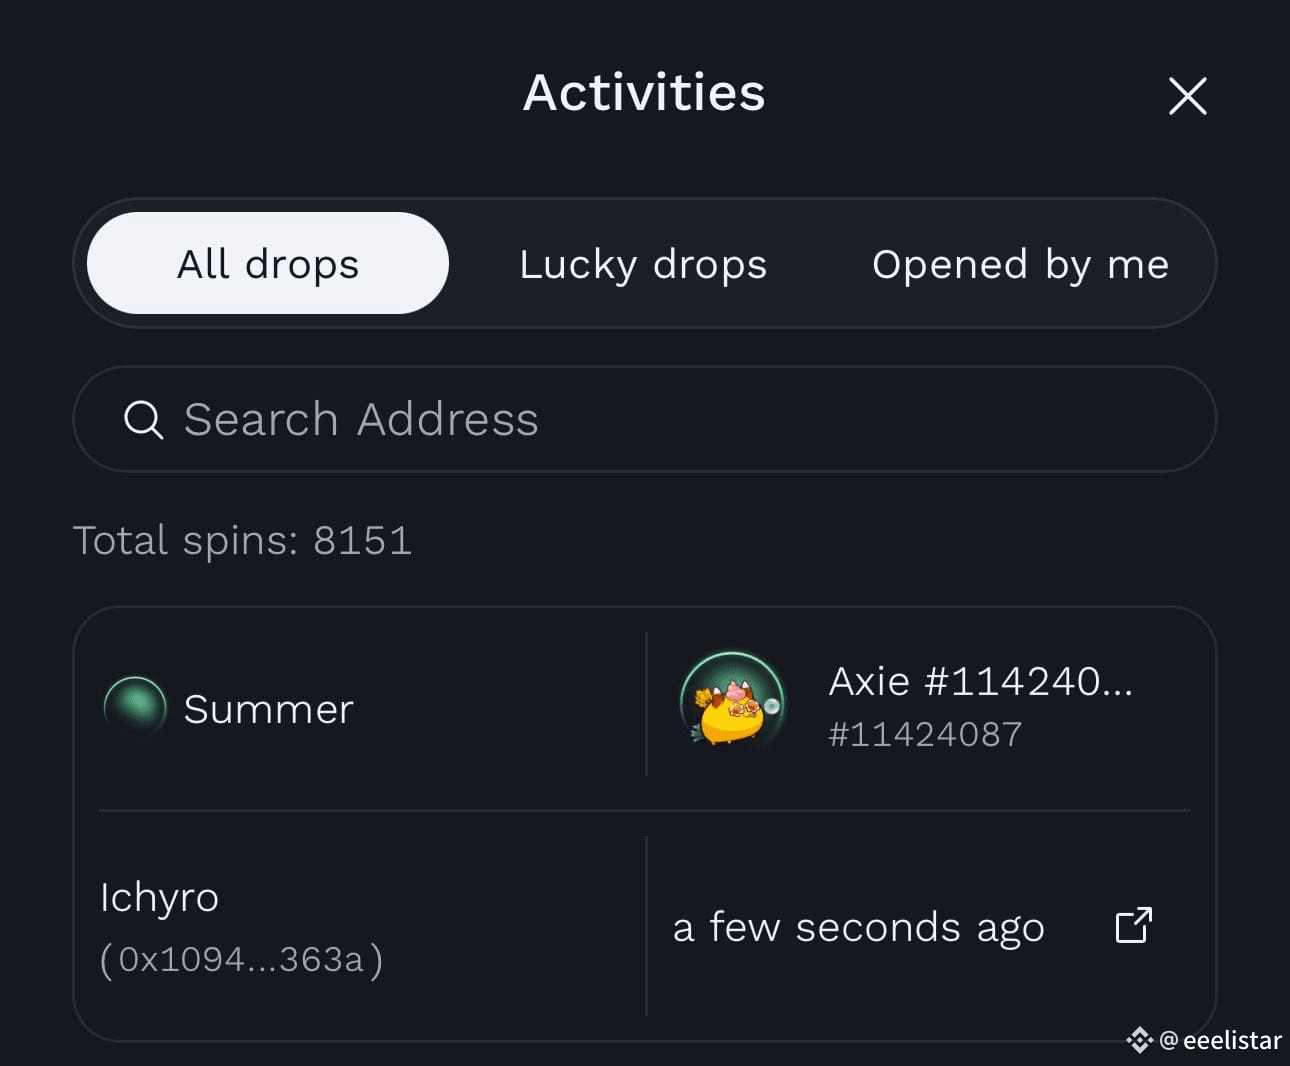Click the drop activity card
This screenshot has width=1290, height=1066.
pyautogui.click(x=645, y=824)
